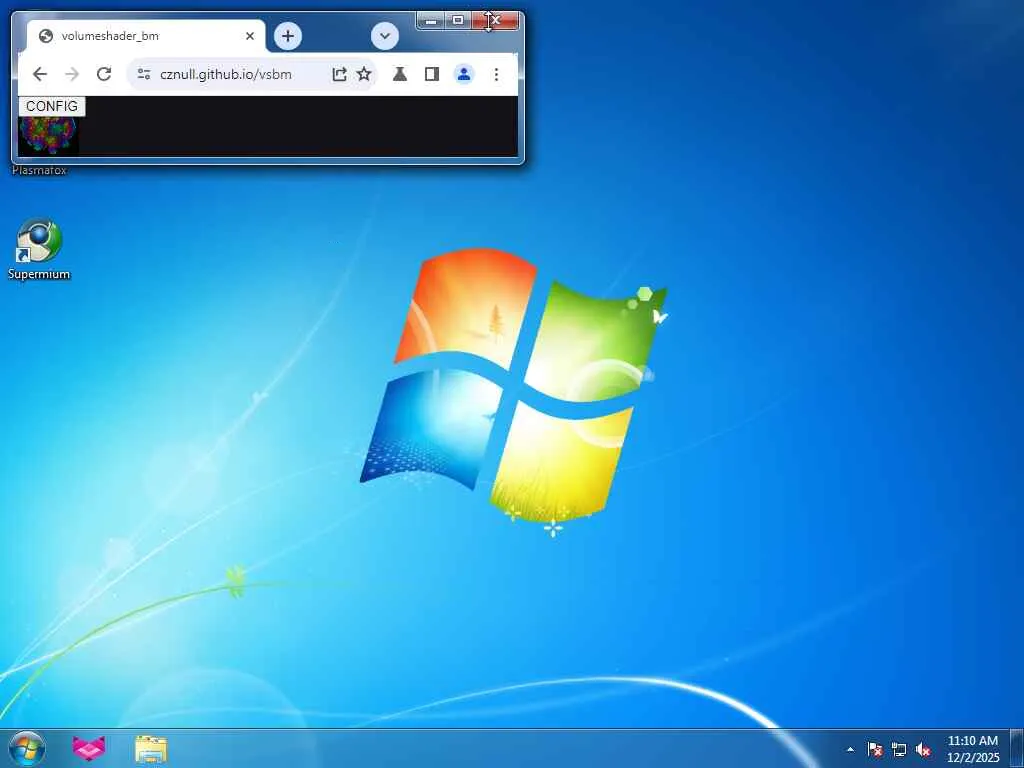
Task: Open the taskbar clock showing 11:10 AM
Action: [x=973, y=749]
